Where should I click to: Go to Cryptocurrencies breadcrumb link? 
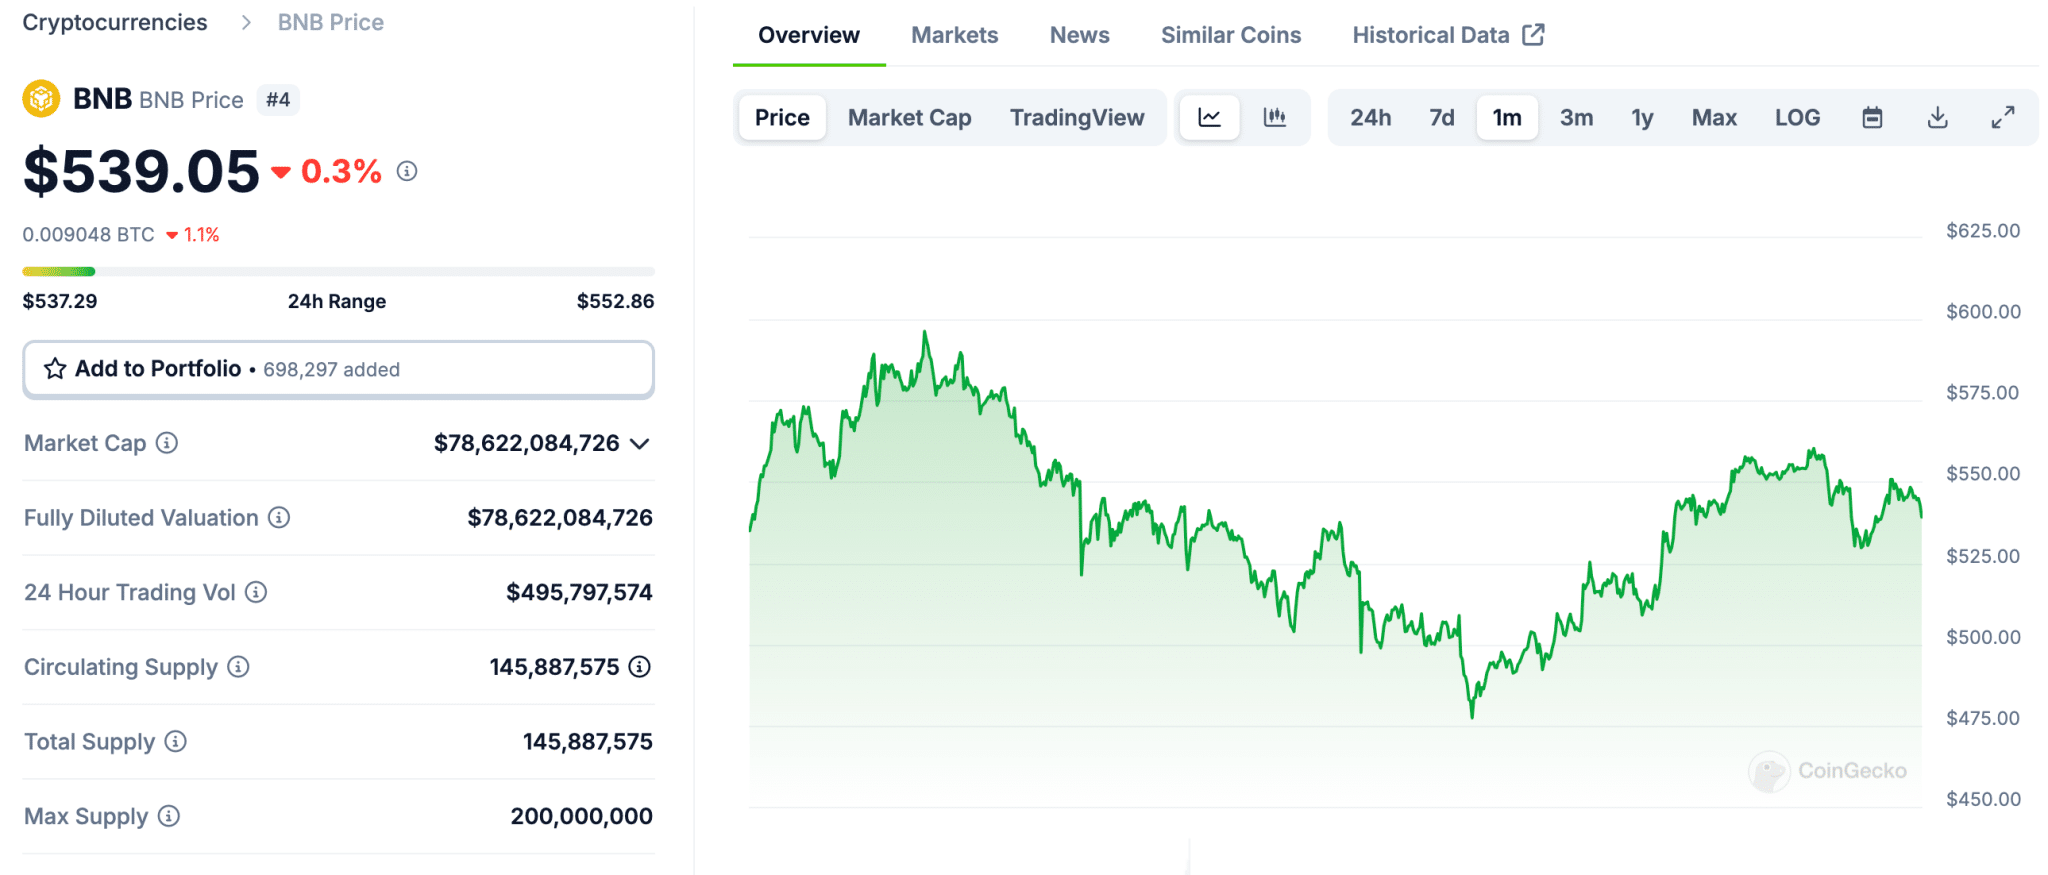(115, 22)
